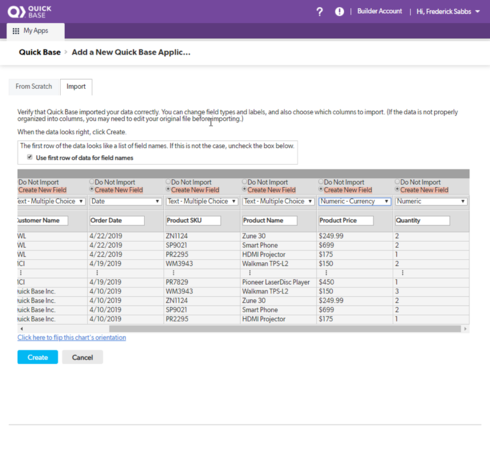
Task: Open Frederick Sabbs user menu arrow
Action: (477, 12)
